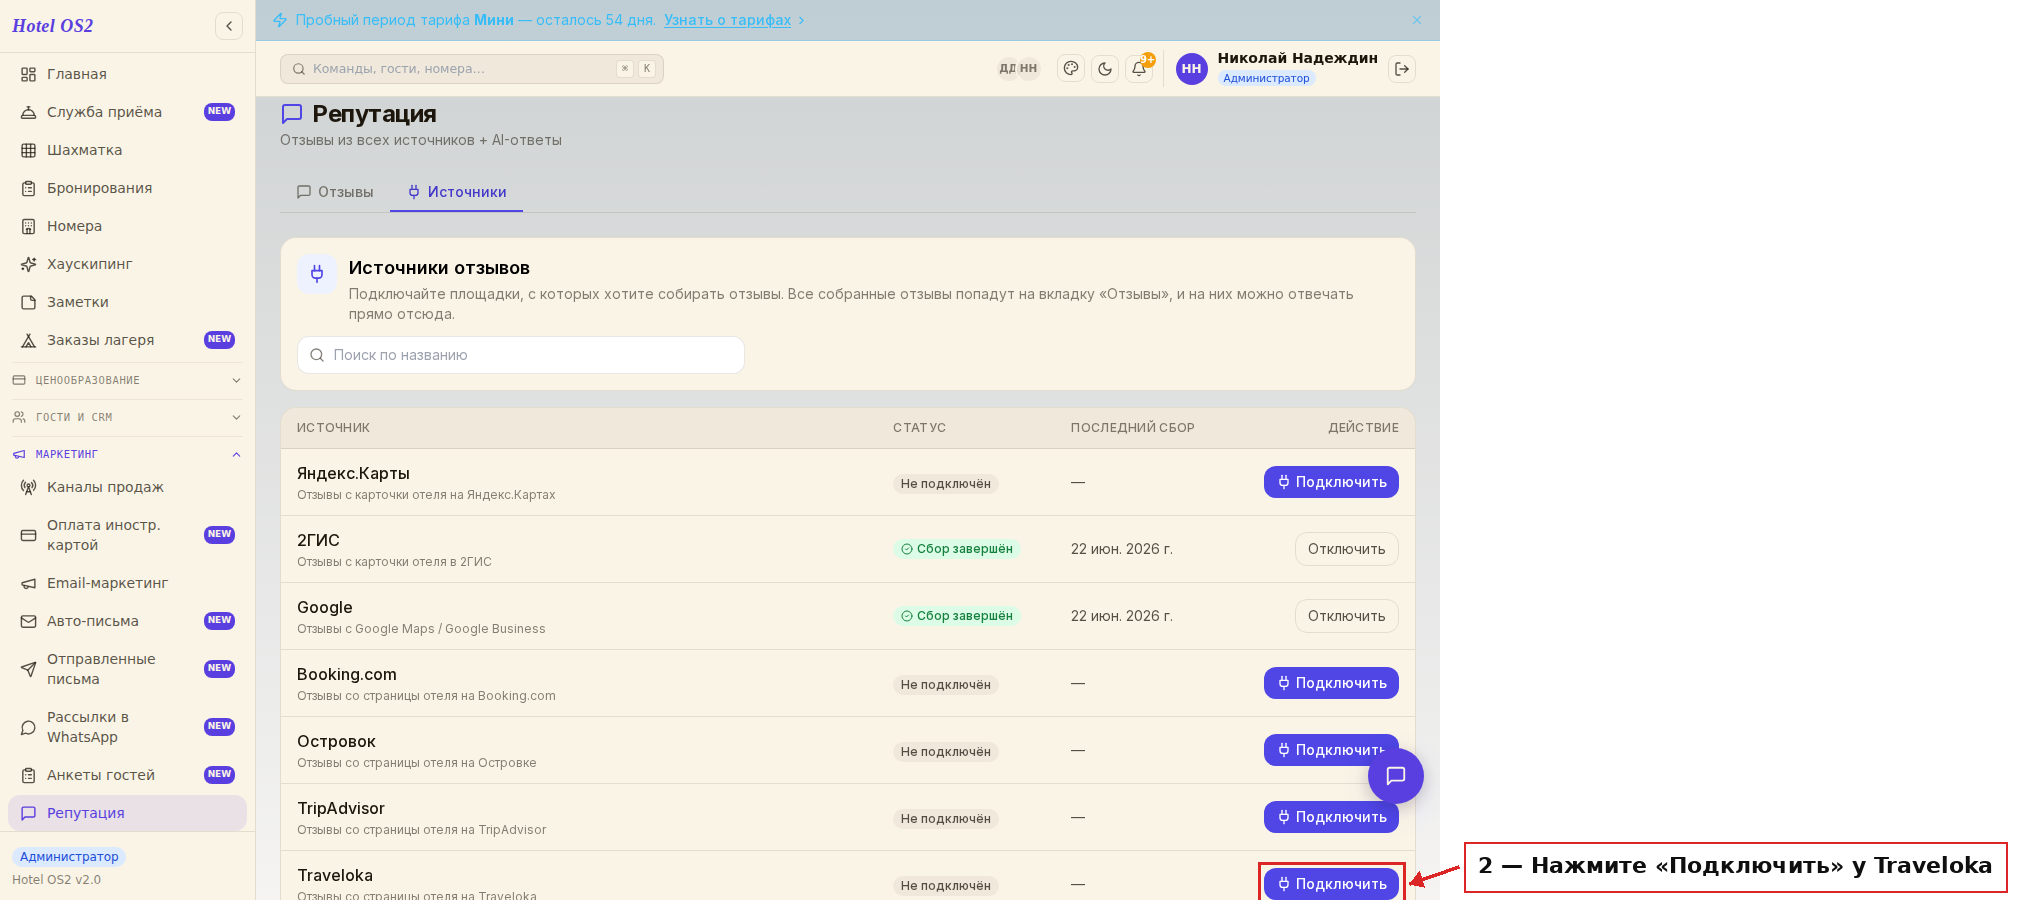Viewport: 2031px width, 900px height.
Task: Open Авто-письма in the sidebar
Action: tap(127, 621)
